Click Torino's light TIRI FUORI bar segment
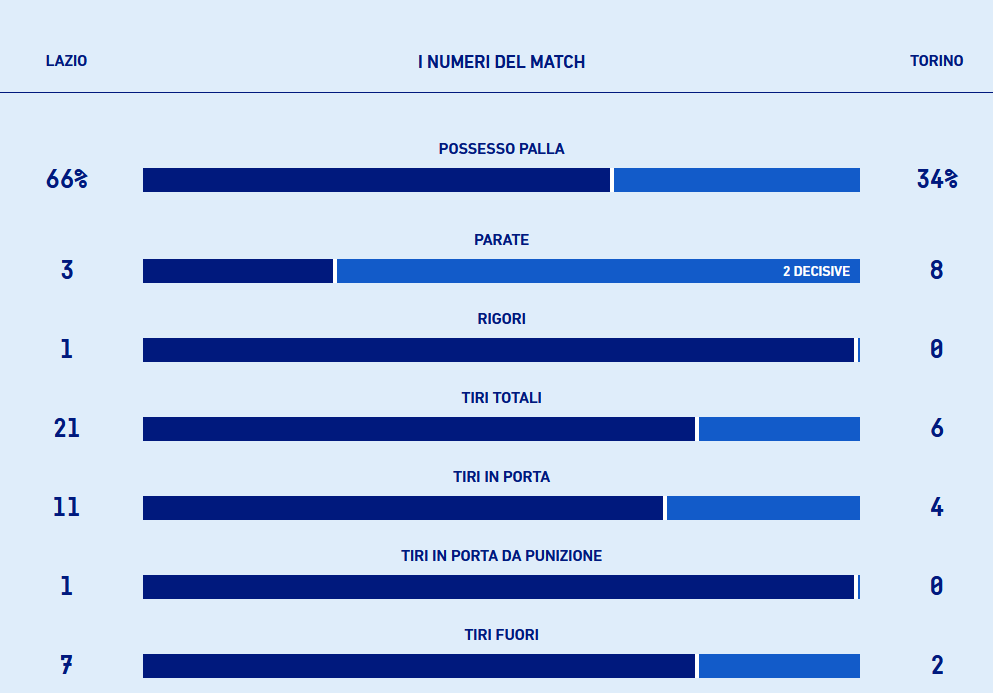Viewport: 993px width, 693px height. click(779, 666)
